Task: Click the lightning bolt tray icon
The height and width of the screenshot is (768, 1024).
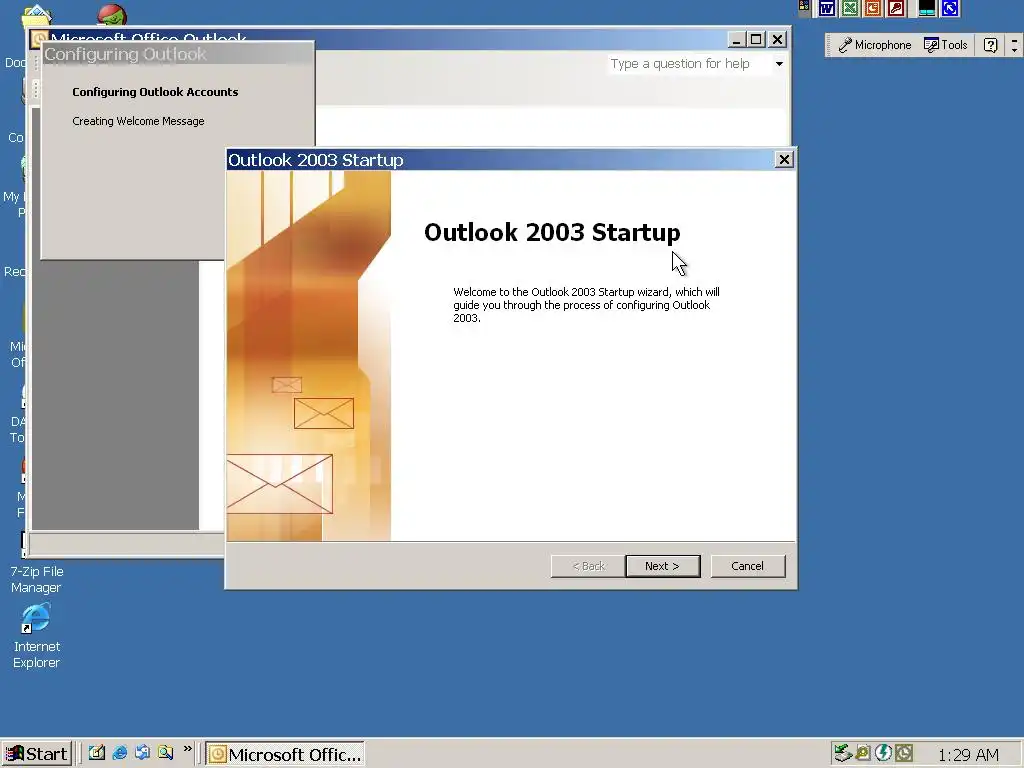Action: tap(883, 753)
